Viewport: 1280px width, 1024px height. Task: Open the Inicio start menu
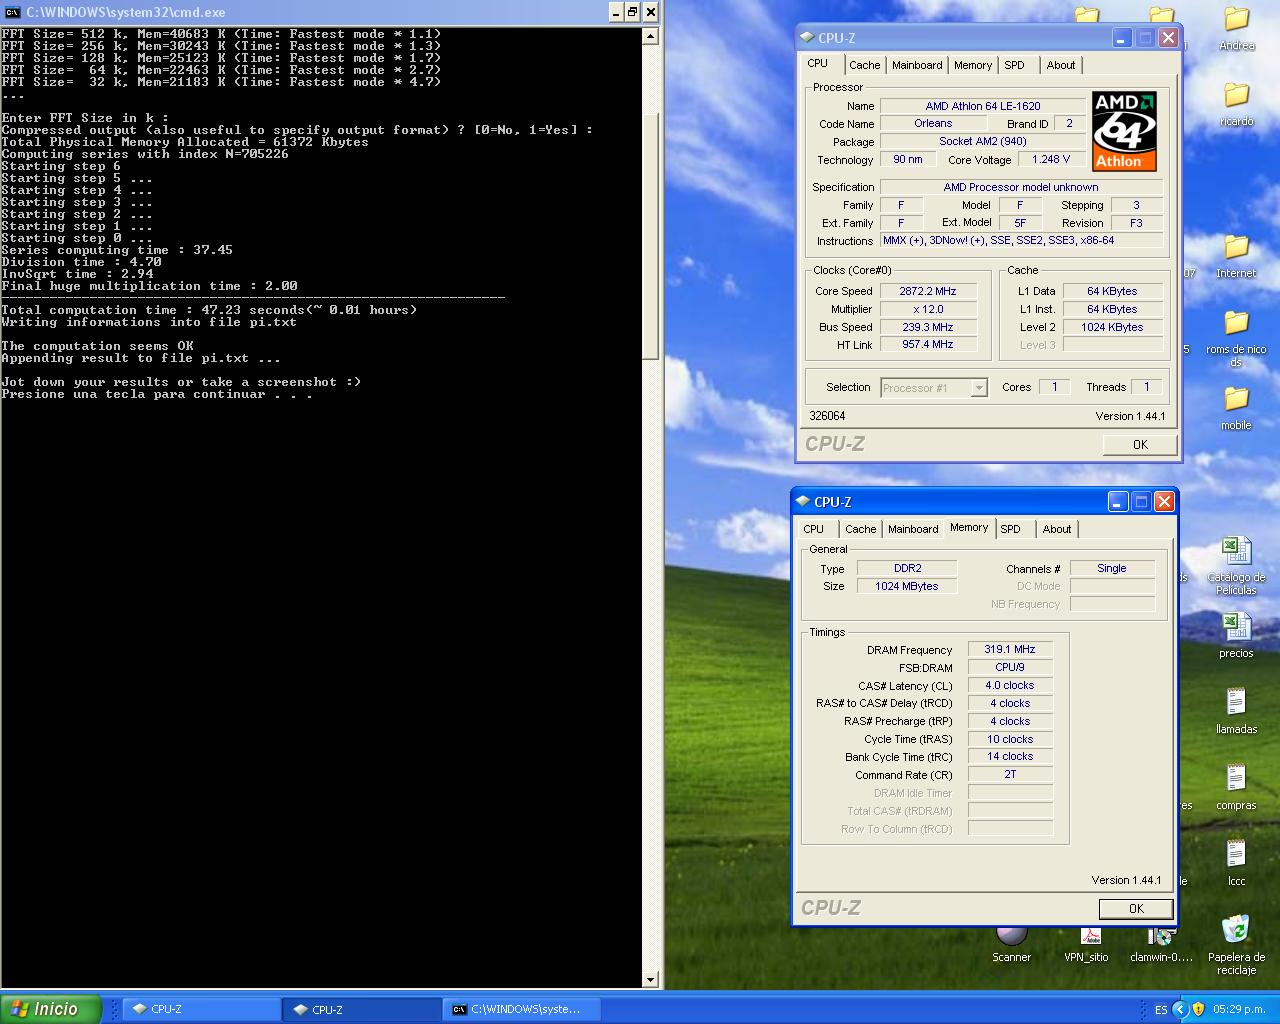click(51, 1009)
